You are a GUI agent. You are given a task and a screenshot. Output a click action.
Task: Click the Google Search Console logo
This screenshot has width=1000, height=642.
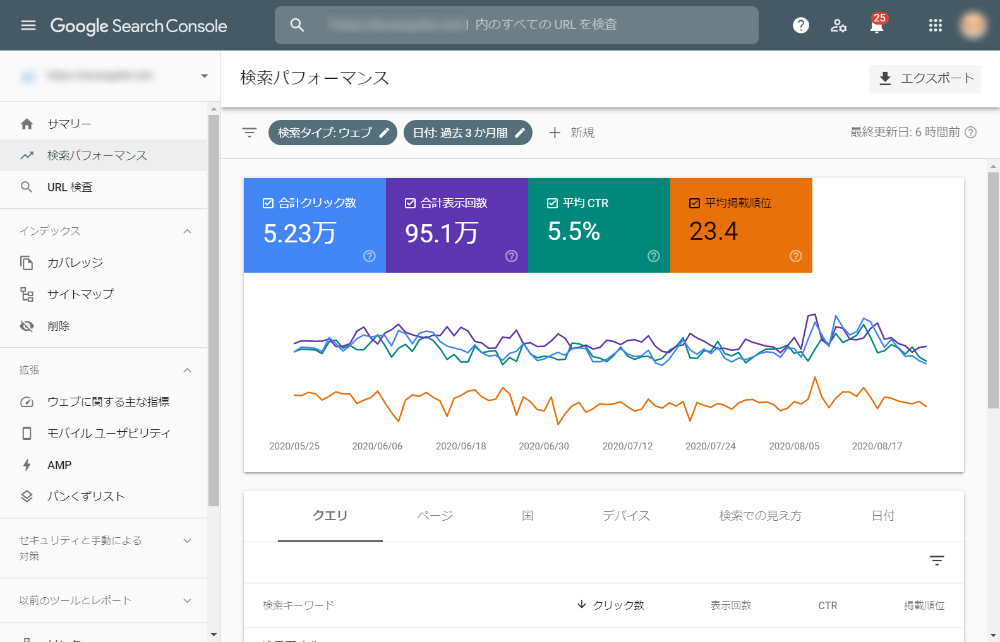(x=138, y=26)
